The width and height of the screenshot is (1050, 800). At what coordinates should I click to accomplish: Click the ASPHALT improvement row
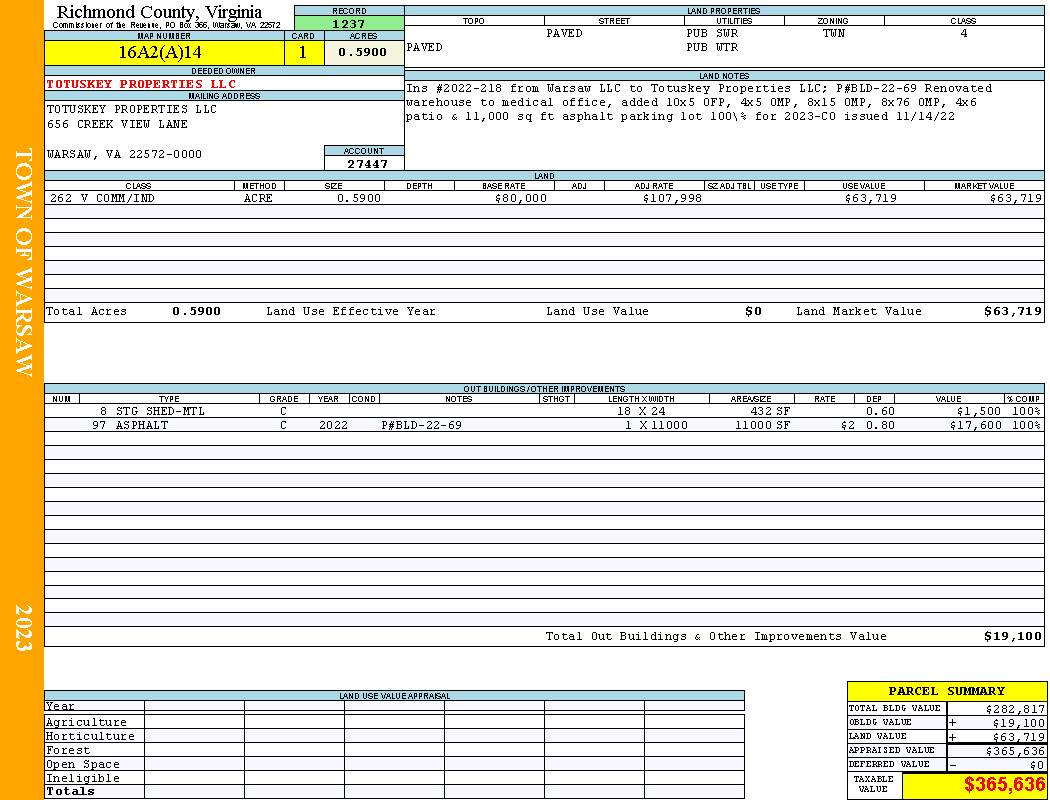544,425
